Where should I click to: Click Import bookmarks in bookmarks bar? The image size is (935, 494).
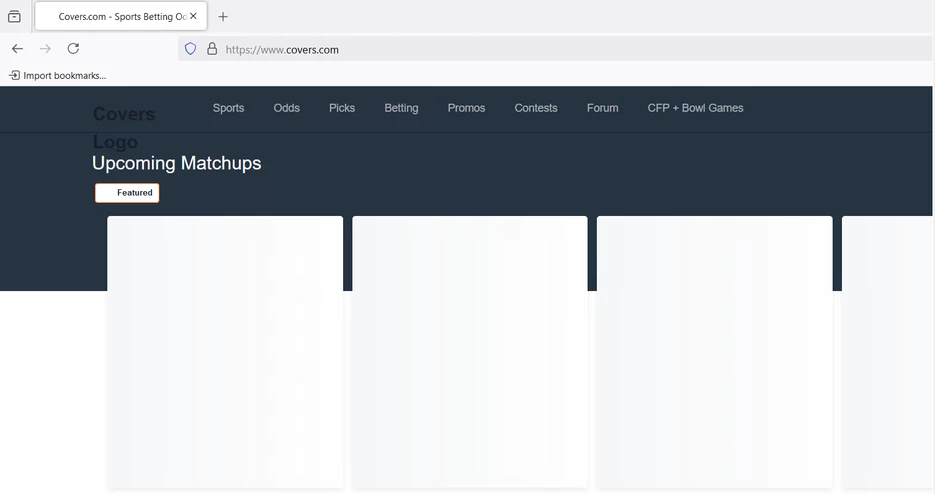click(x=57, y=76)
